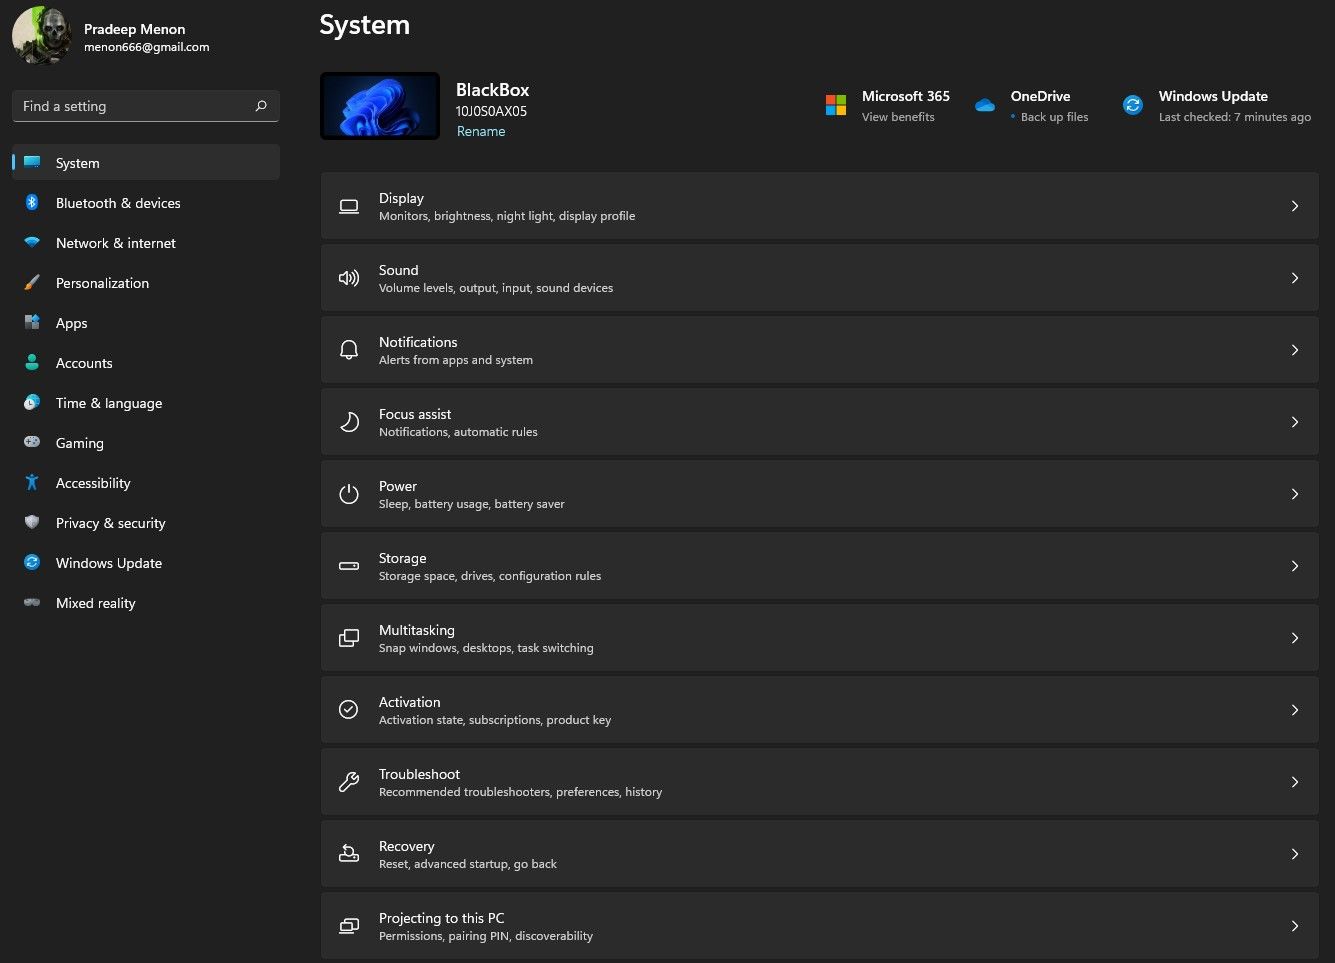Click the OneDrive cloud icon
This screenshot has width=1335, height=963.
(985, 105)
